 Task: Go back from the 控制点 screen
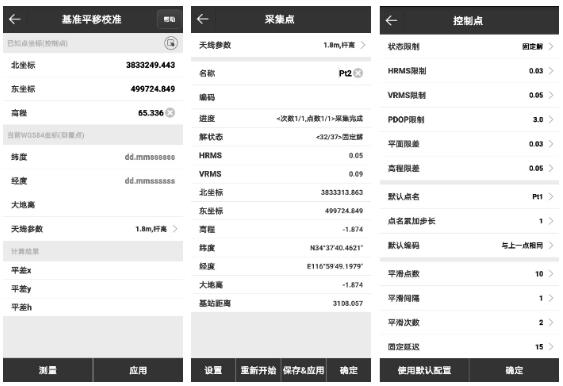tap(391, 20)
